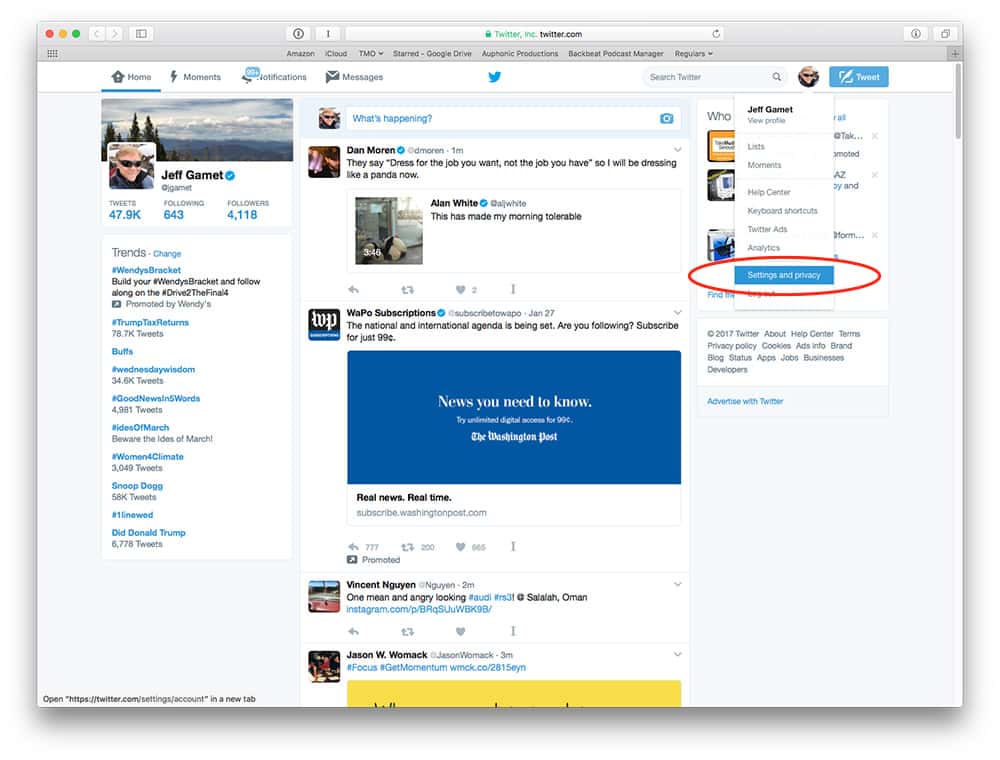Open the #WendysBracket trend
Image resolution: width=1000 pixels, height=760 pixels.
pos(146,270)
